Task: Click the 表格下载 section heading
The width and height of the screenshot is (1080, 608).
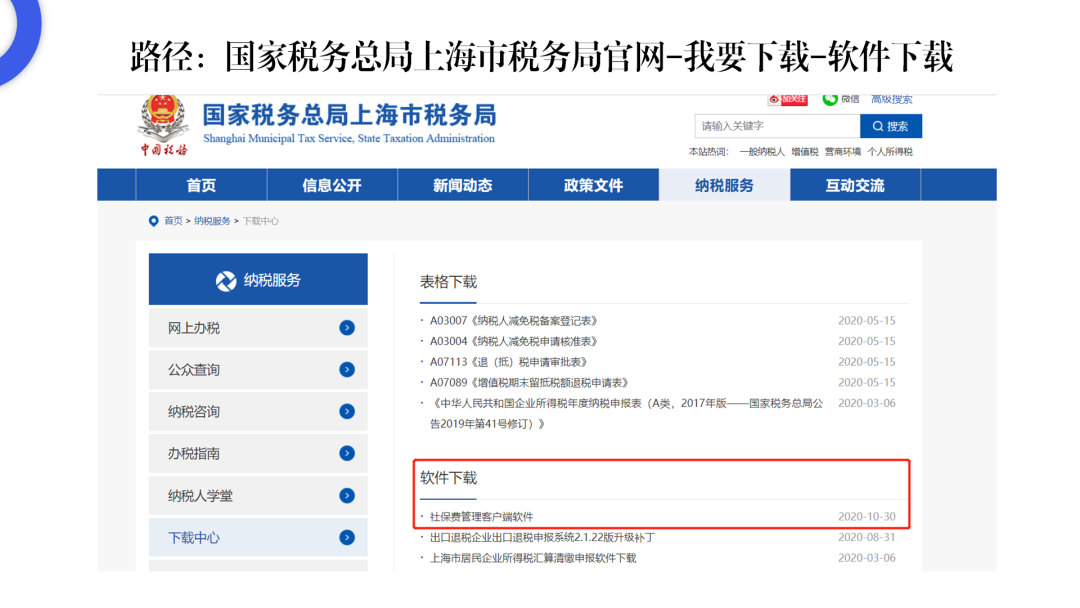Action: (x=448, y=282)
